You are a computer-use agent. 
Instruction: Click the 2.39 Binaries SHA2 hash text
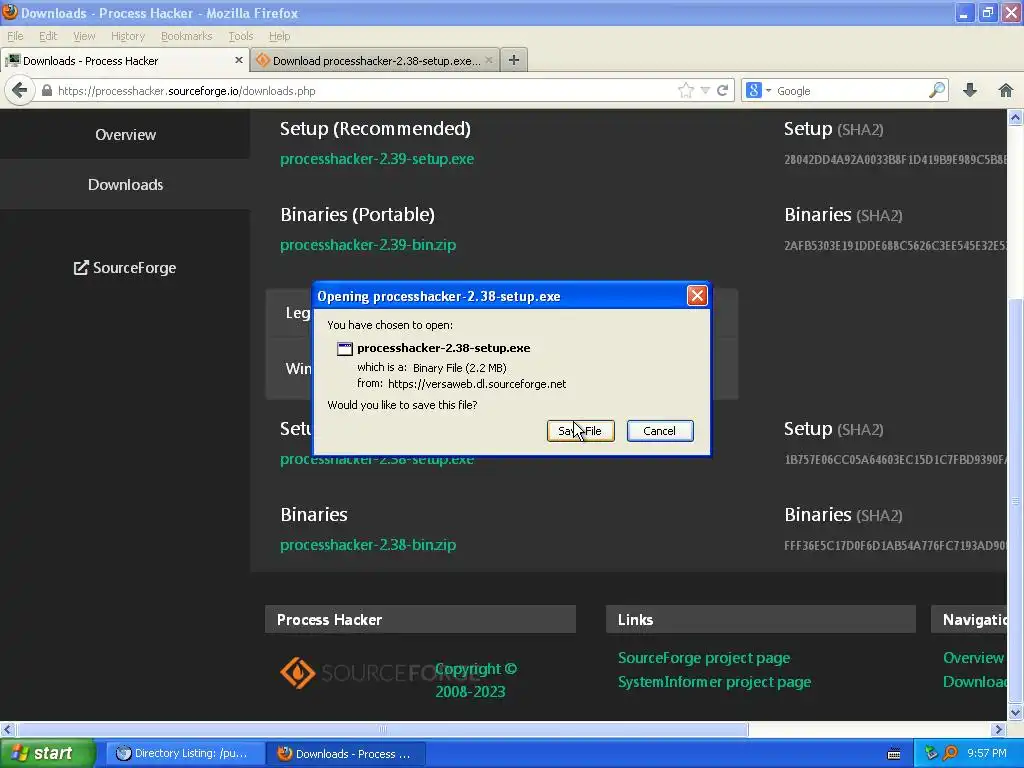coord(895,246)
